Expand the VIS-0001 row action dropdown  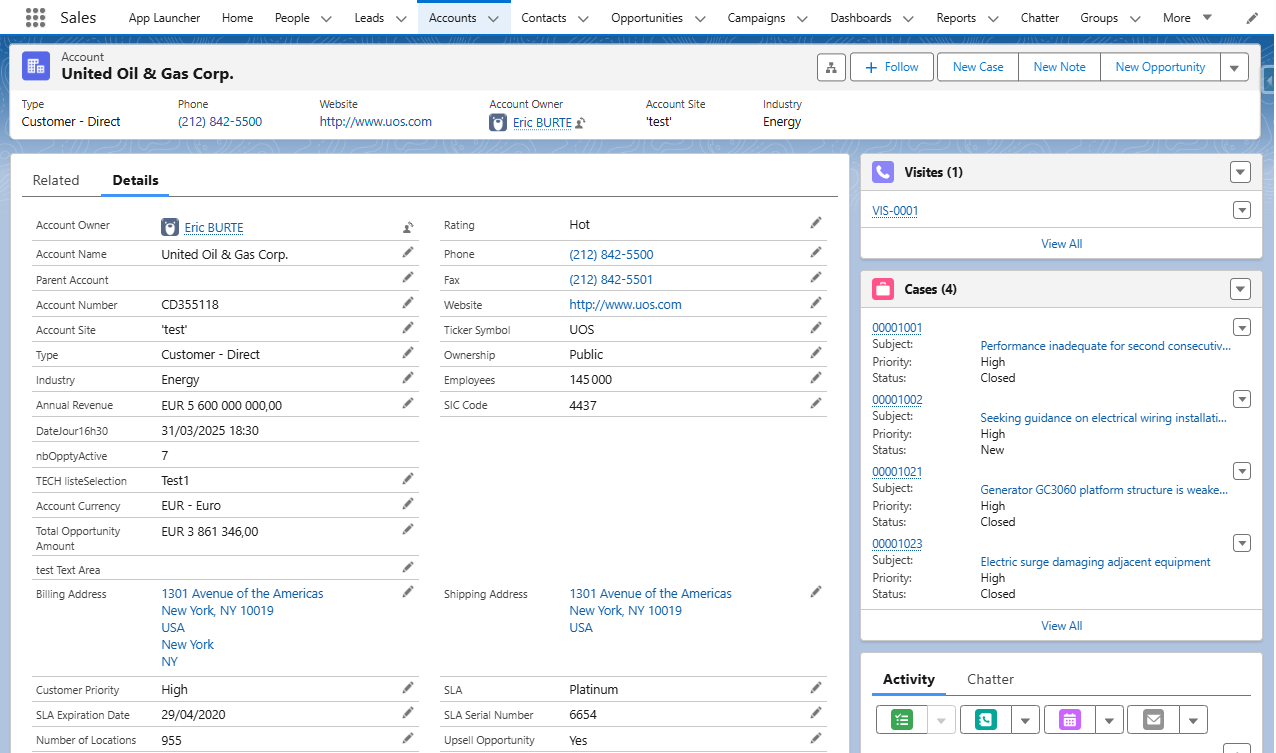click(1241, 210)
